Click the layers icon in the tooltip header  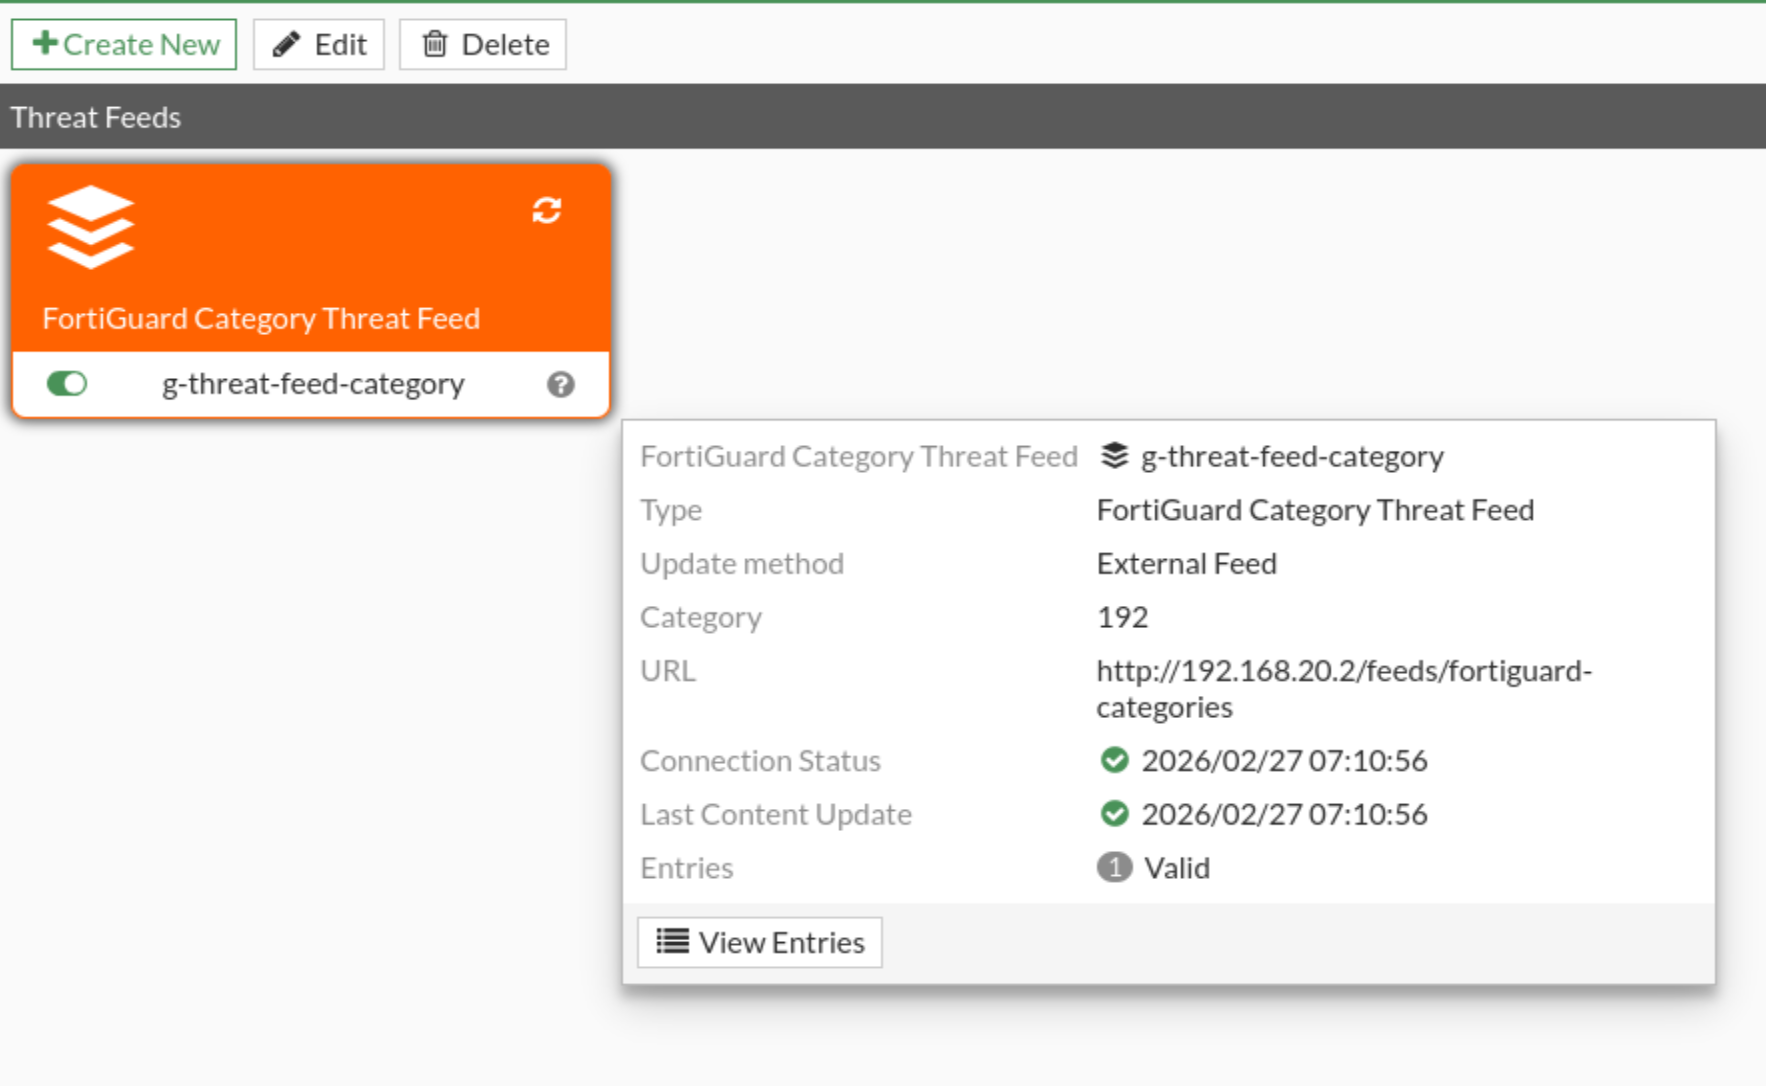pyautogui.click(x=1114, y=456)
